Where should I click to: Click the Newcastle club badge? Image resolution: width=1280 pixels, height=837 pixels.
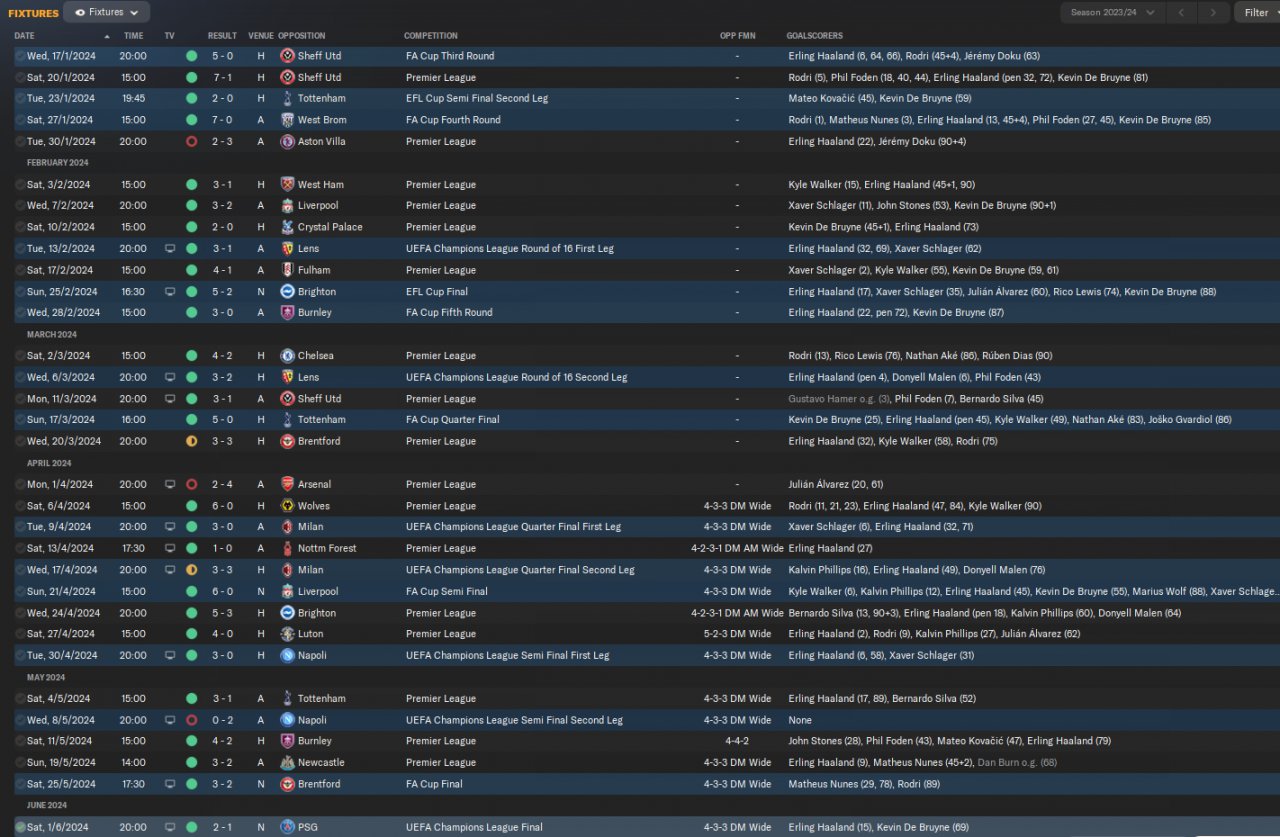coord(288,762)
